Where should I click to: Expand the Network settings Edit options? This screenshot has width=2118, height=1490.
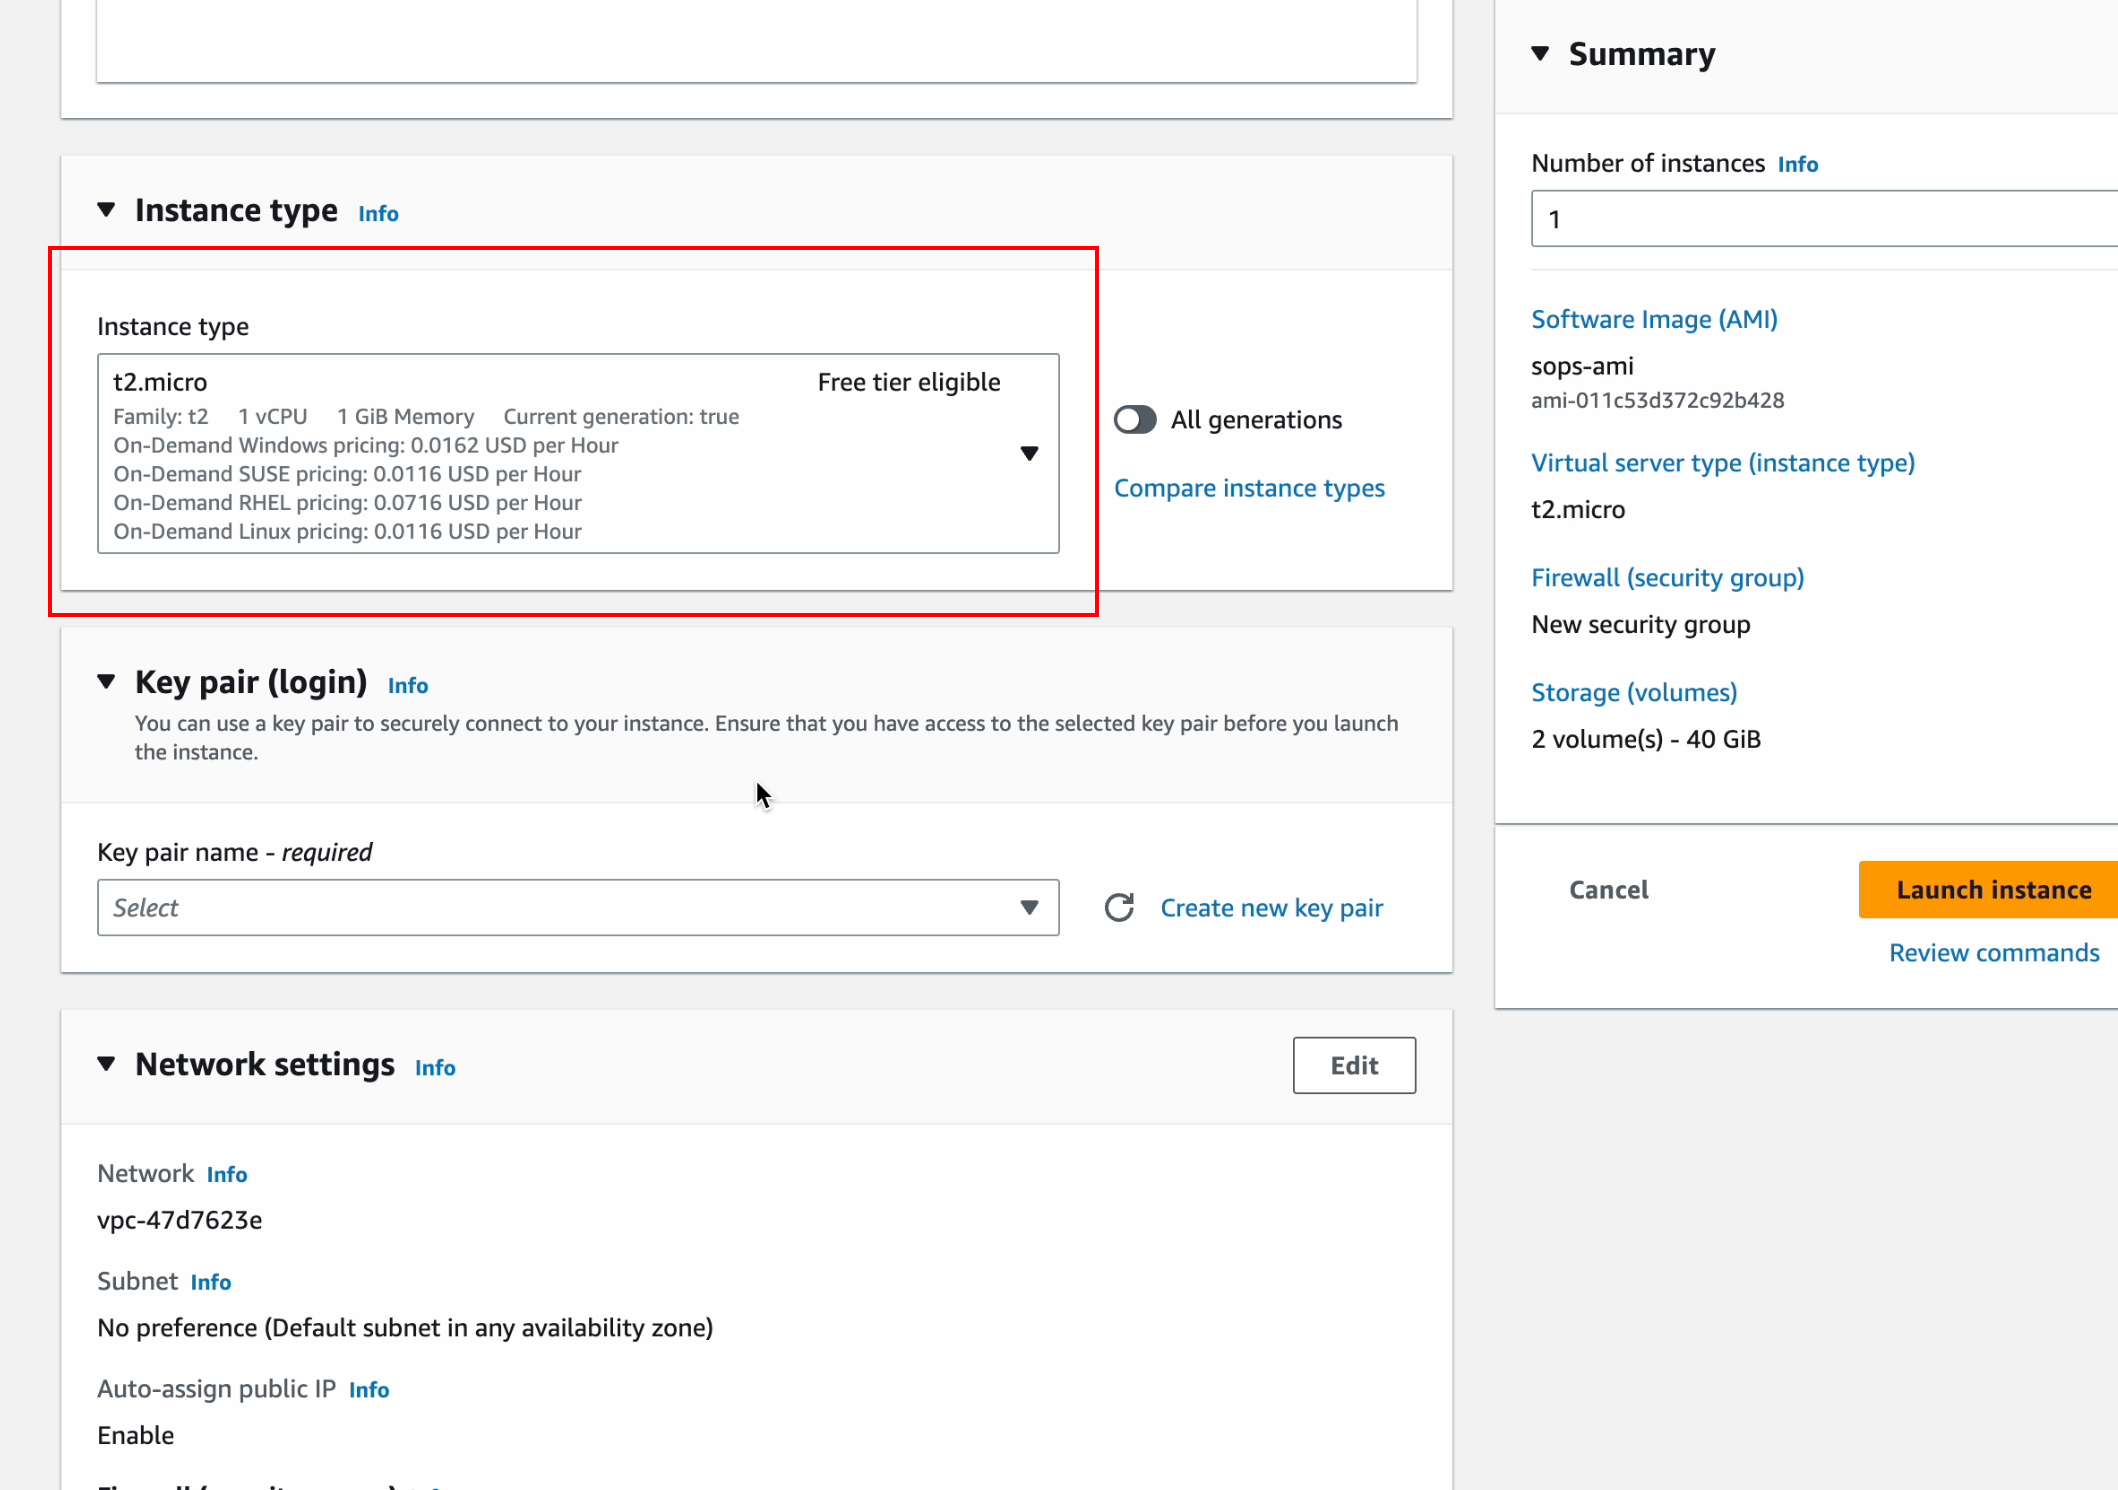1354,1064
